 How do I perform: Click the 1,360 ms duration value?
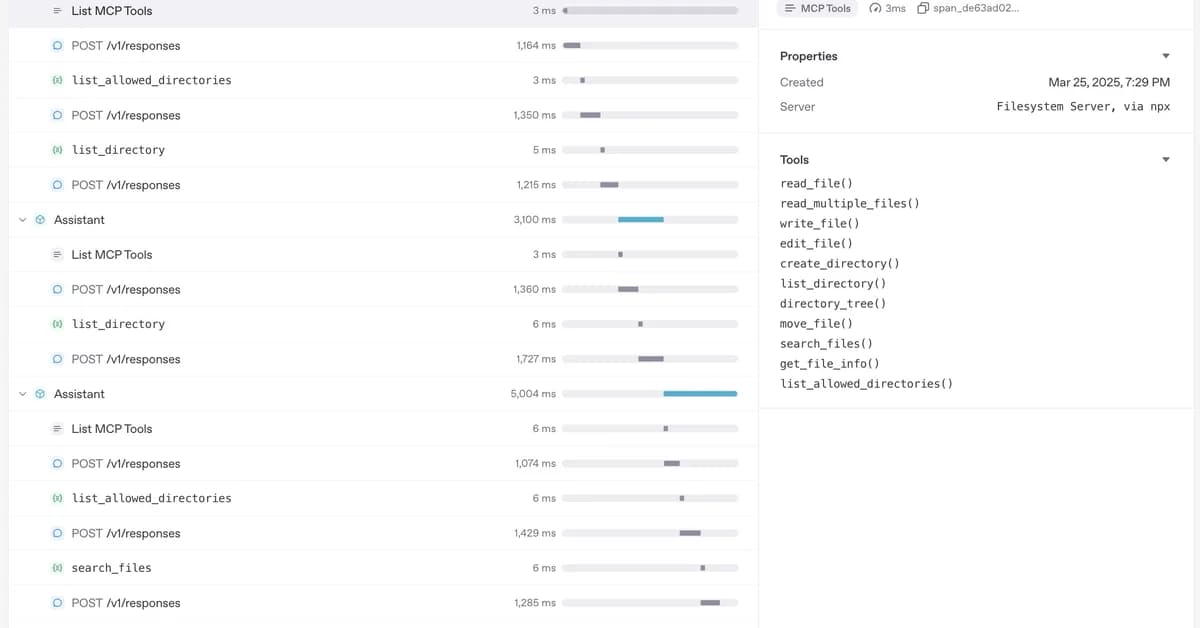(x=535, y=289)
